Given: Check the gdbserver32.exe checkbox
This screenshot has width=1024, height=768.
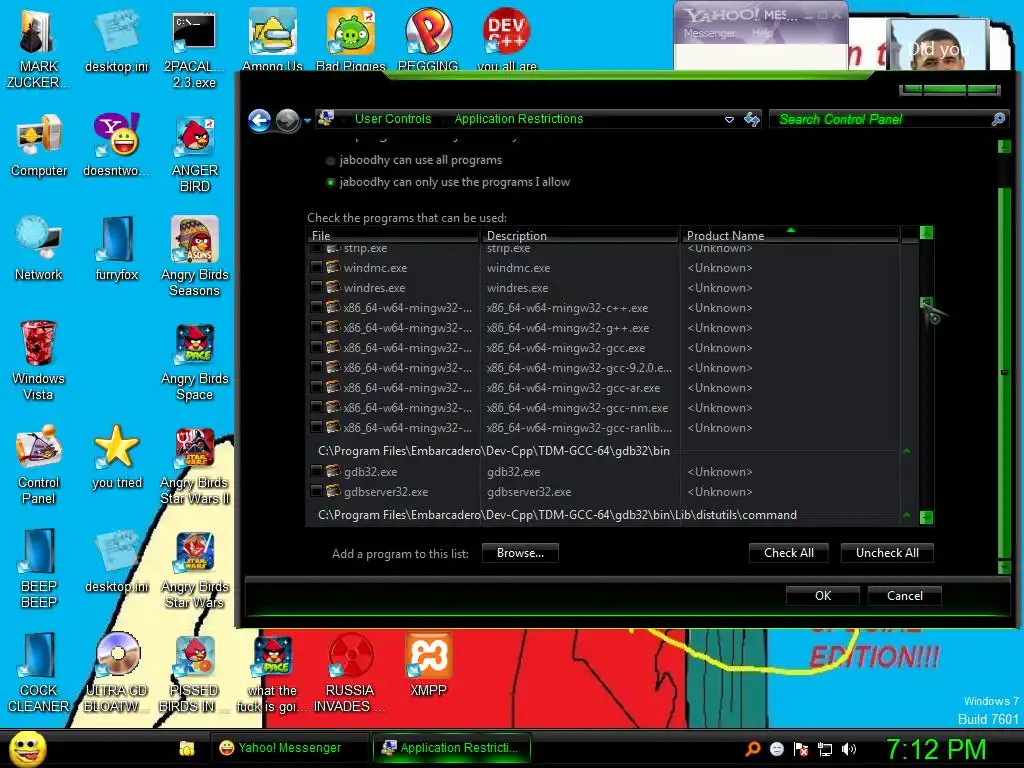Looking at the screenshot, I should (316, 492).
